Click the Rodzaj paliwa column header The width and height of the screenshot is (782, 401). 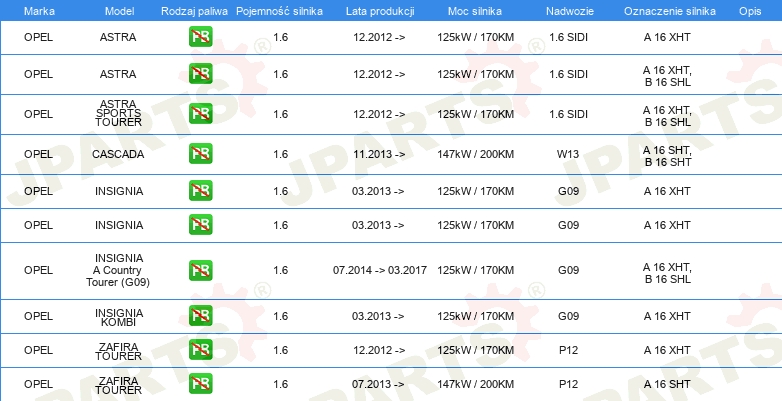195,11
